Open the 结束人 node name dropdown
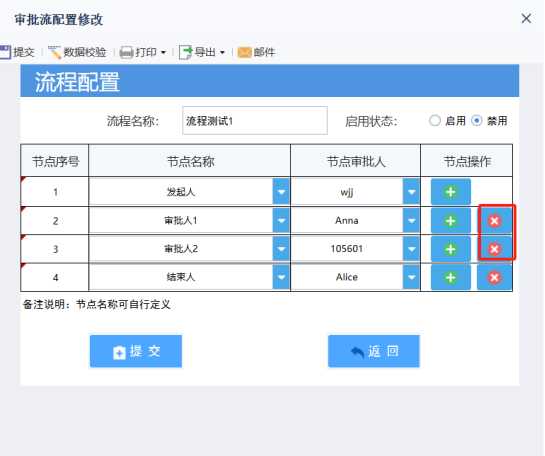This screenshot has height=456, width=545. pyautogui.click(x=281, y=277)
